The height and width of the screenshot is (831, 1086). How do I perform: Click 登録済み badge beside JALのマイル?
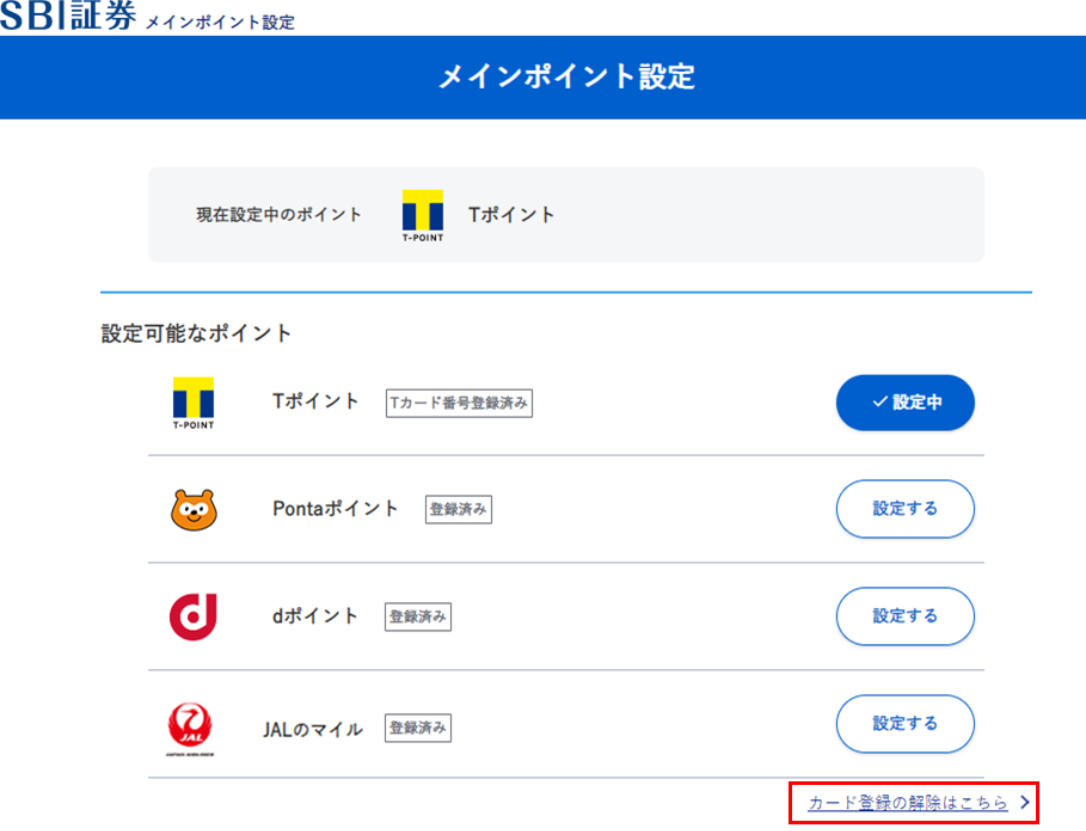[x=418, y=728]
